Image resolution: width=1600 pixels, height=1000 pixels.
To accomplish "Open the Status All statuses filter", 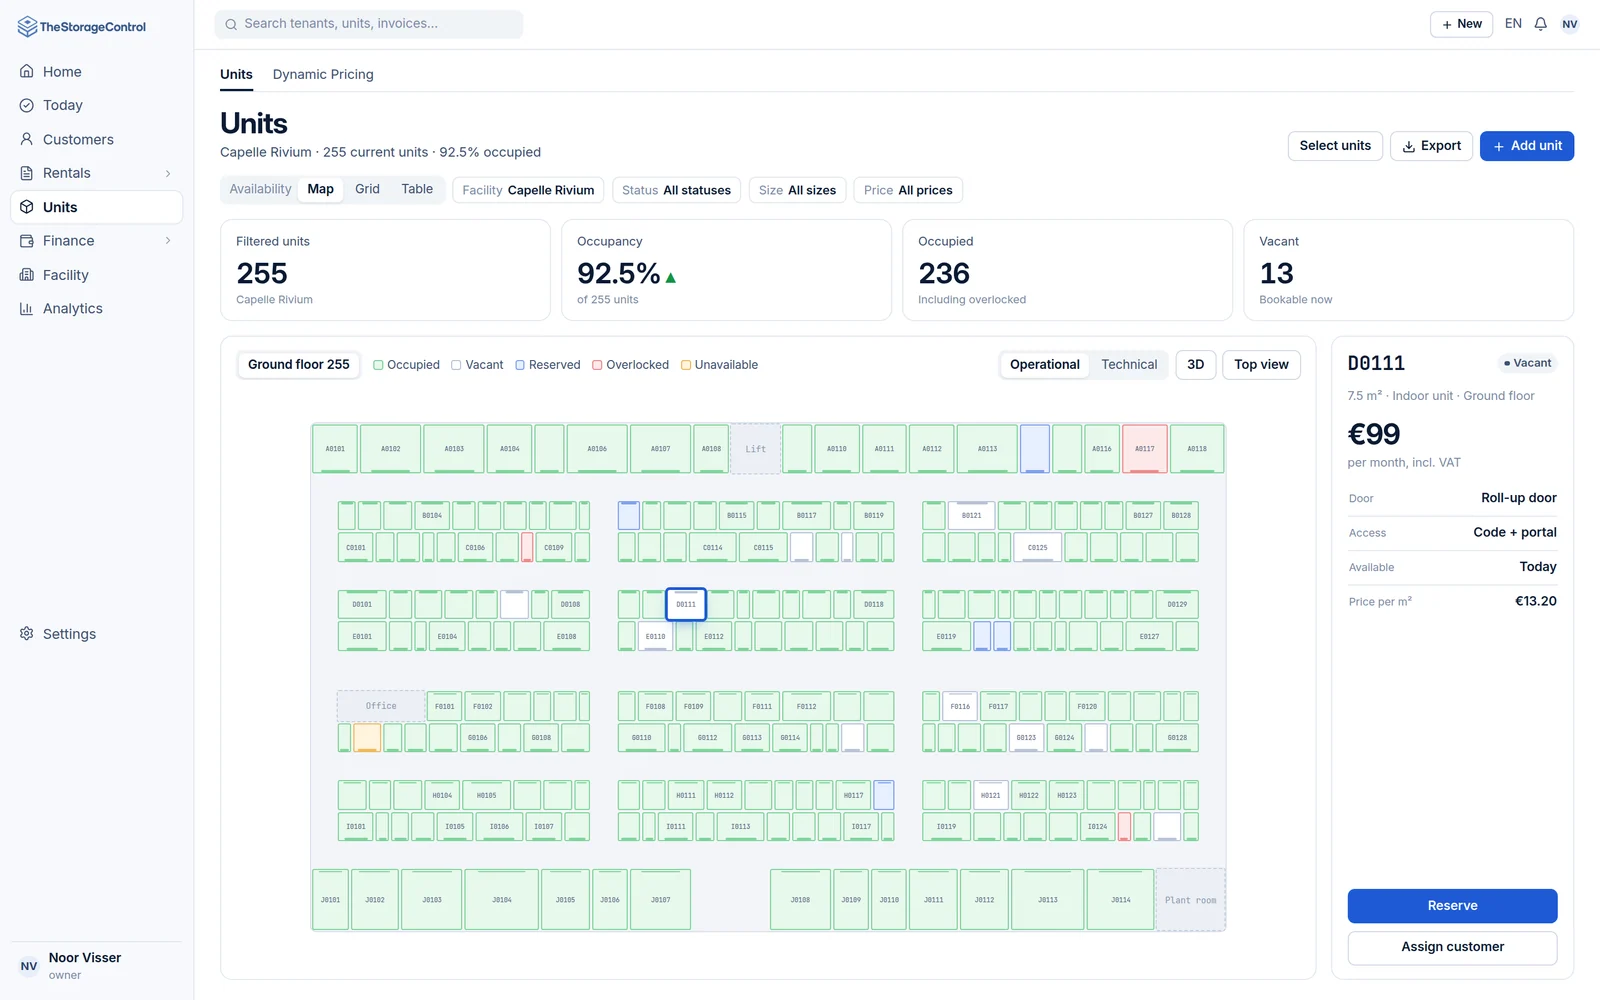I will pyautogui.click(x=676, y=190).
